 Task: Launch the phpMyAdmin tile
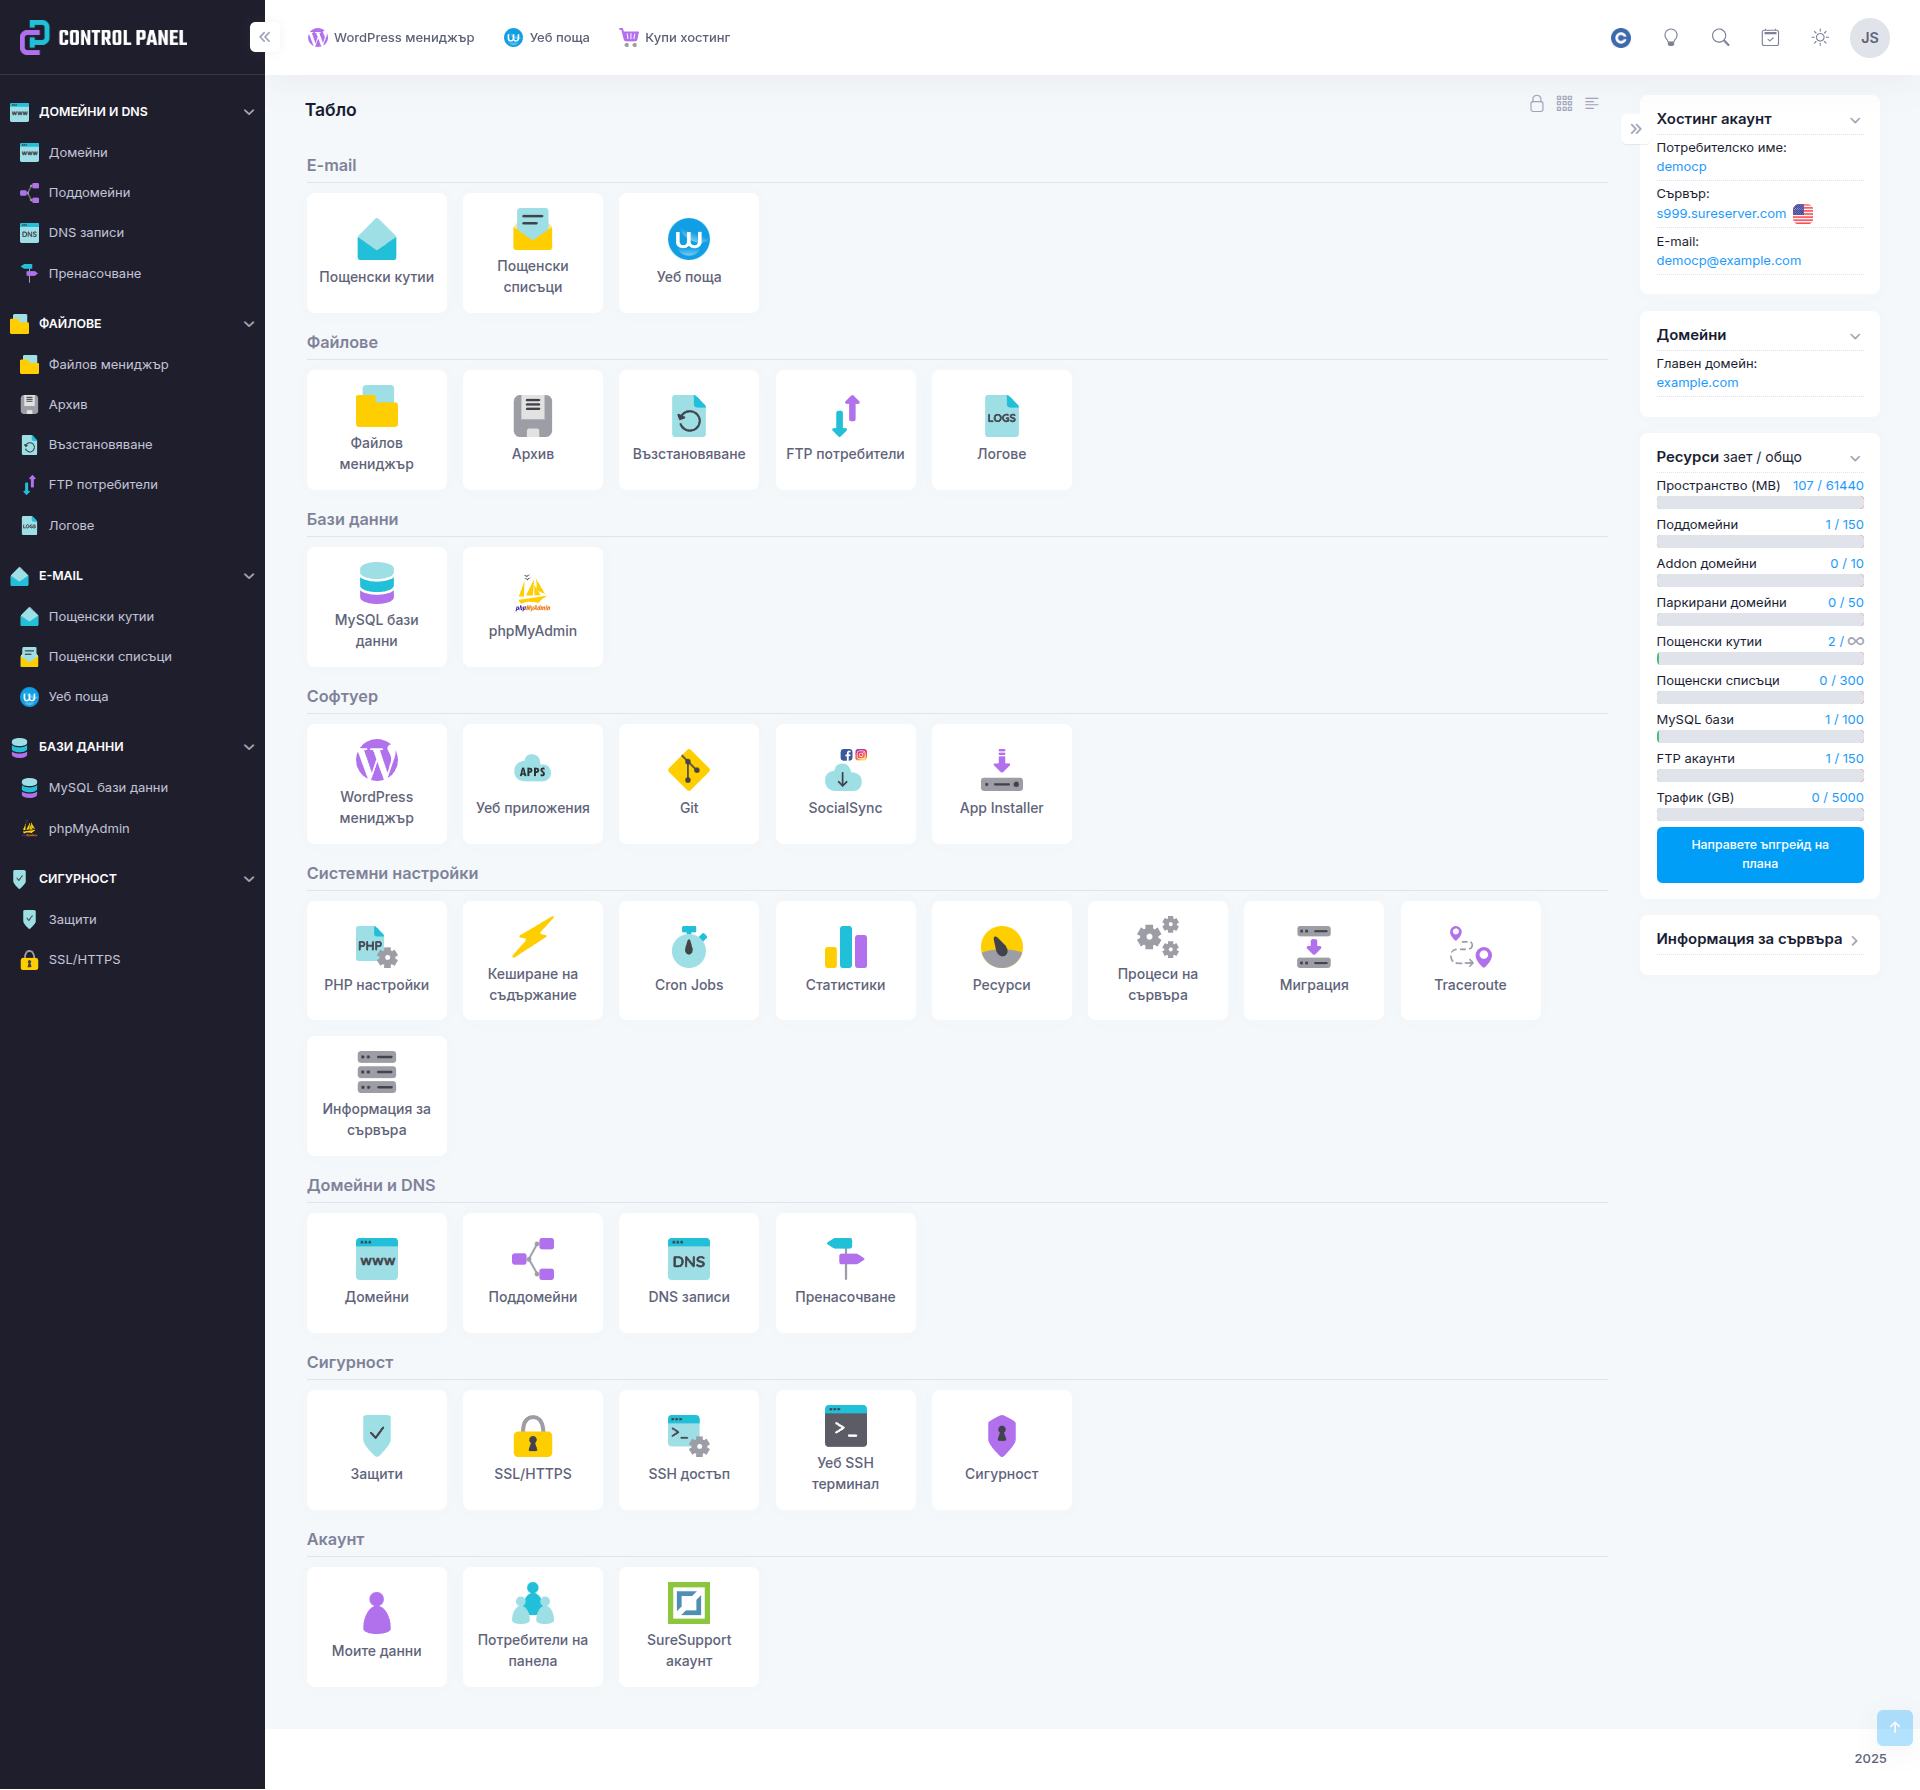coord(532,607)
